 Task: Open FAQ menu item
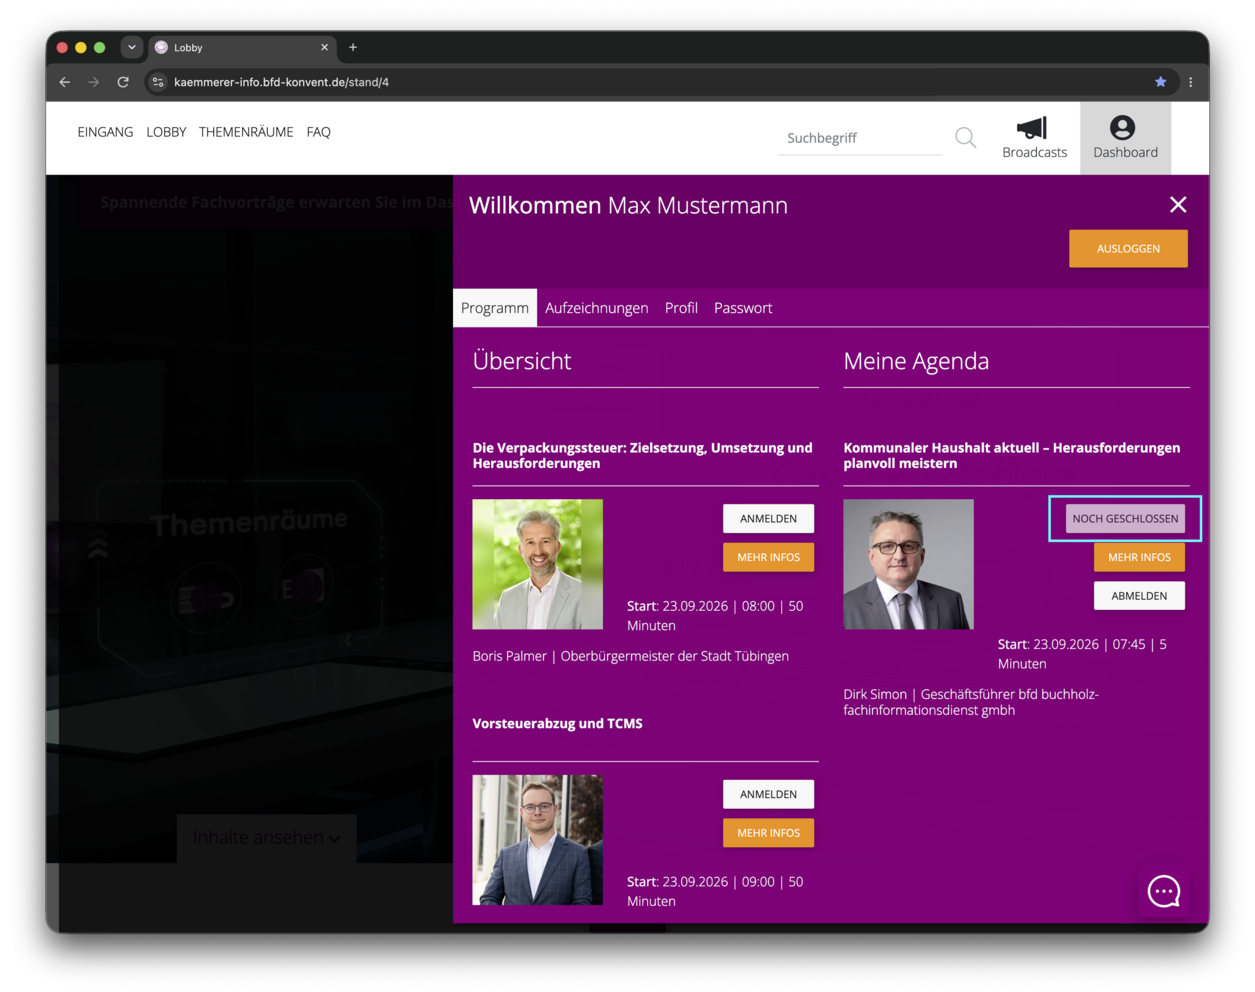coord(318,132)
